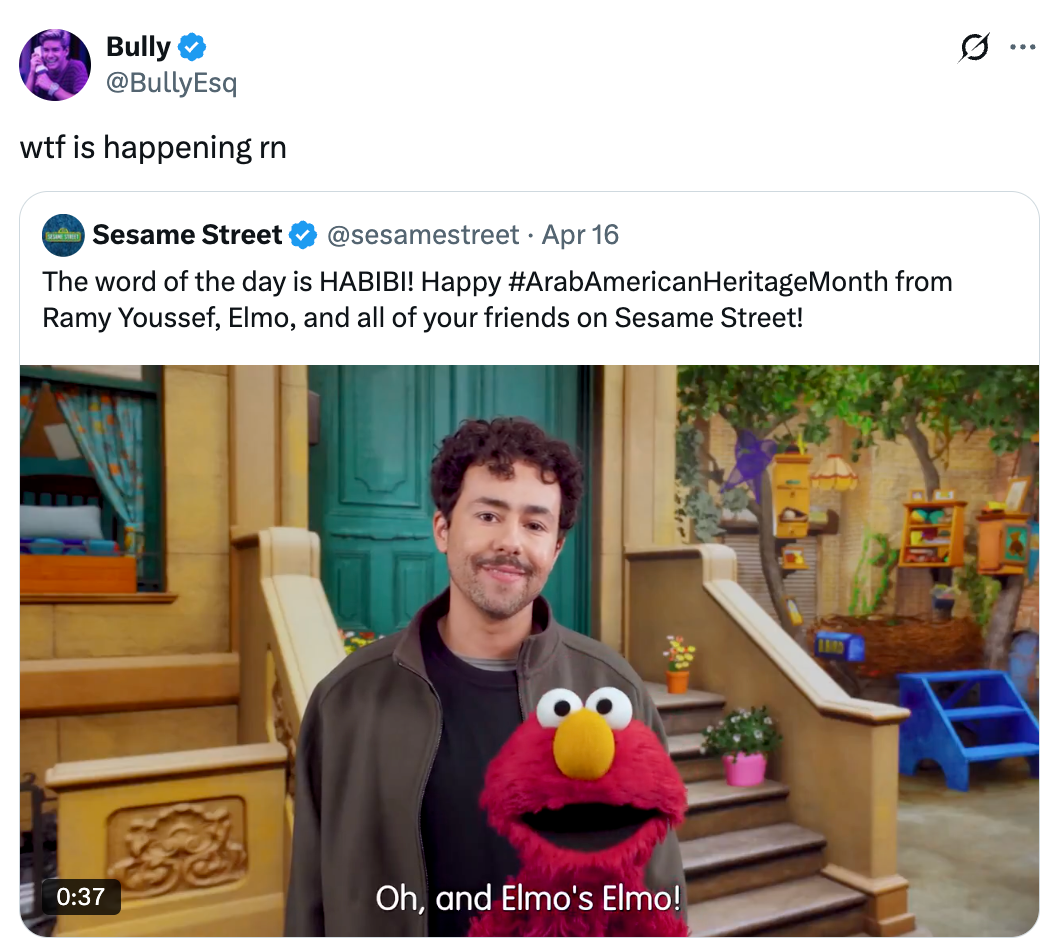This screenshot has width=1058, height=950.
Task: Click the blue verified badge beside Bully
Action: click(x=192, y=47)
